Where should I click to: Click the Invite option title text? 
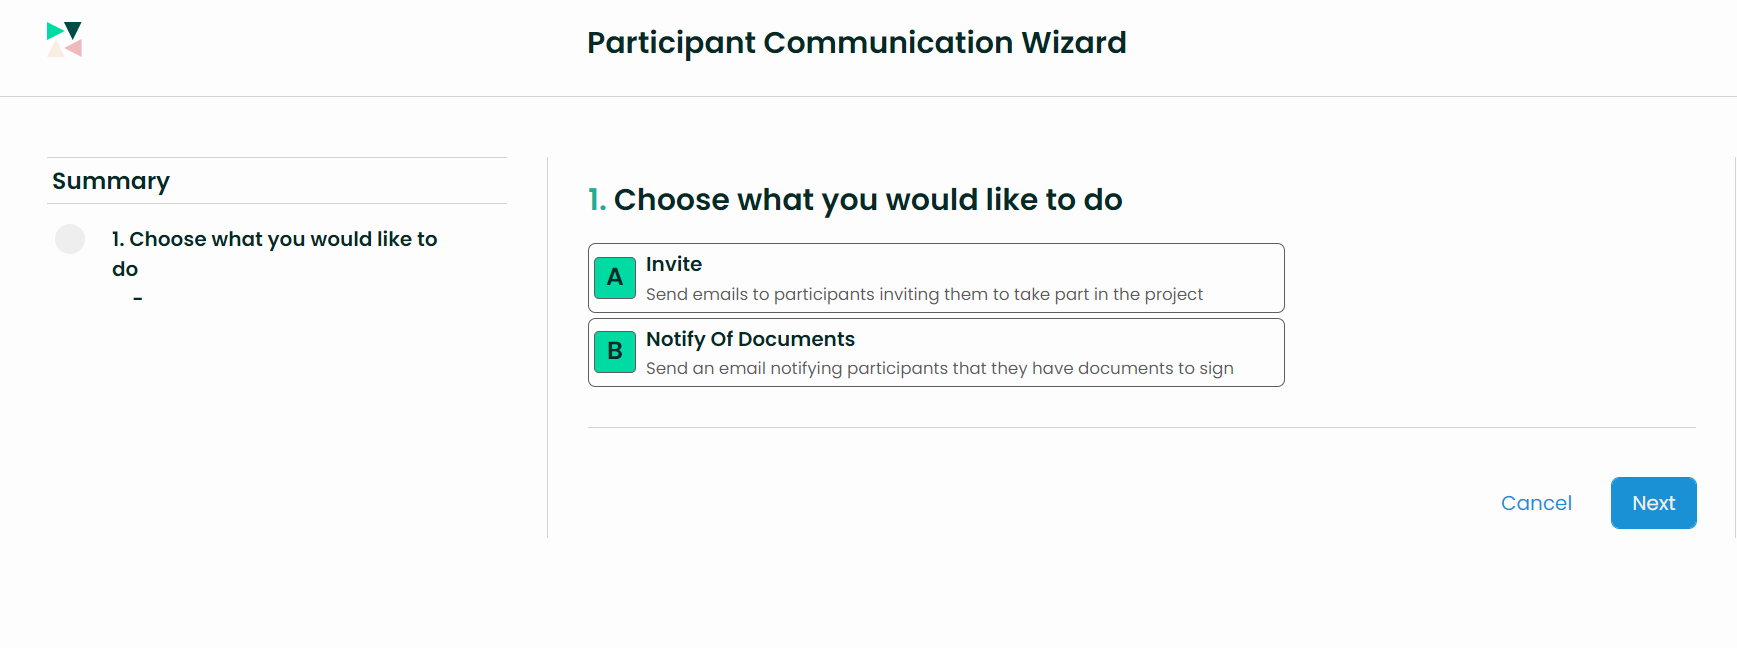(x=674, y=264)
